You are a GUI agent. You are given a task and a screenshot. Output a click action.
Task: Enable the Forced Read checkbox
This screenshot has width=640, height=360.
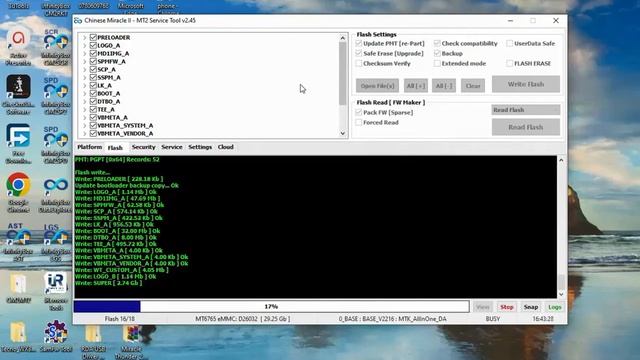tap(359, 122)
